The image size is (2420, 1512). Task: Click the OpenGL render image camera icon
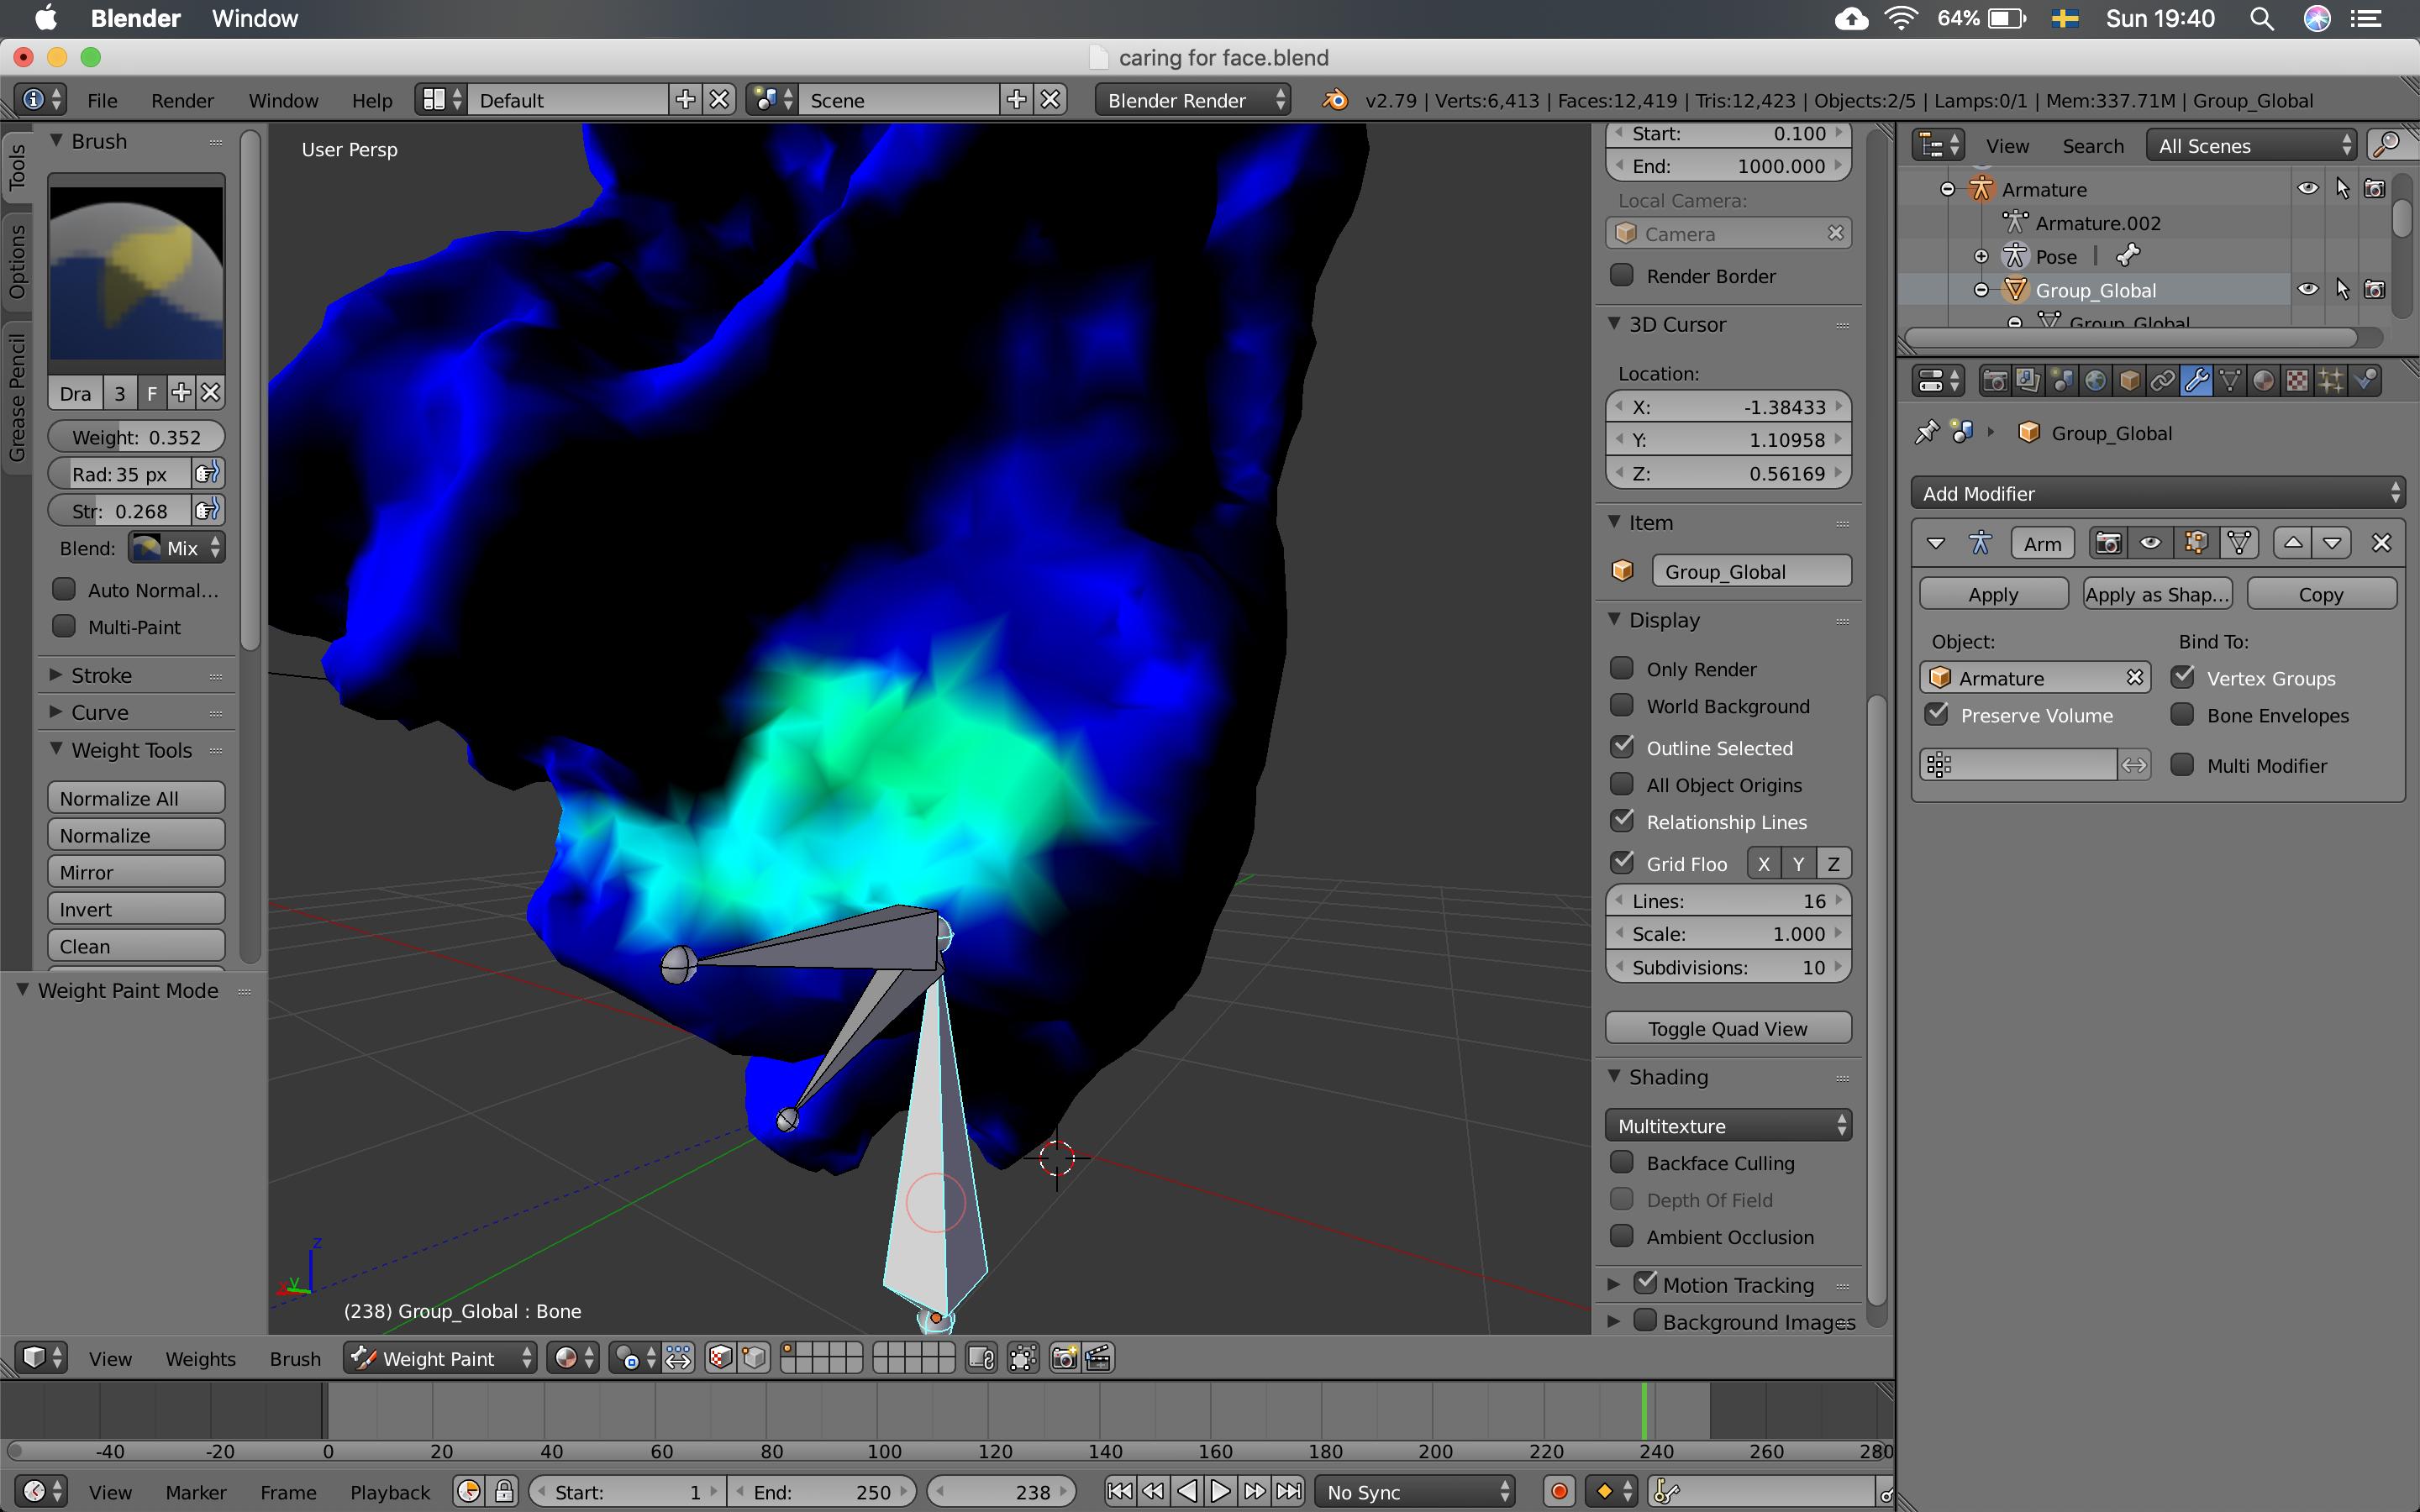(1064, 1358)
